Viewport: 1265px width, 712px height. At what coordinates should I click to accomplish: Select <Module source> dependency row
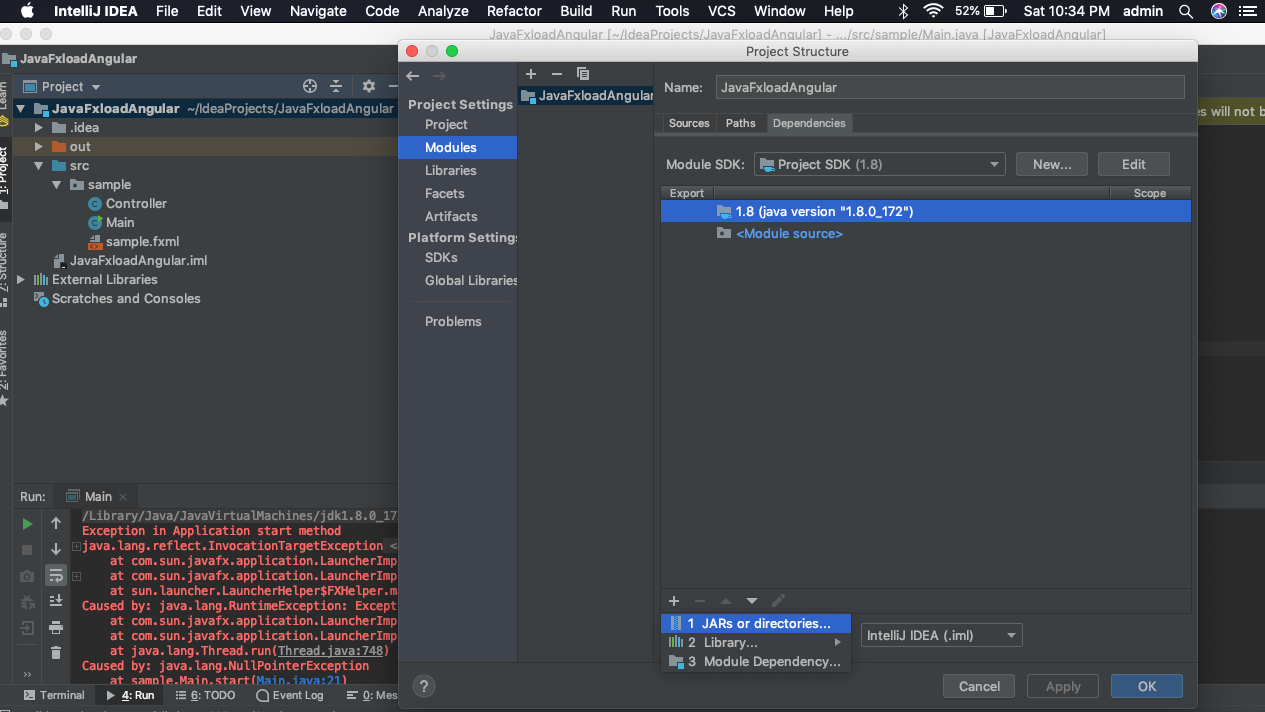(926, 233)
